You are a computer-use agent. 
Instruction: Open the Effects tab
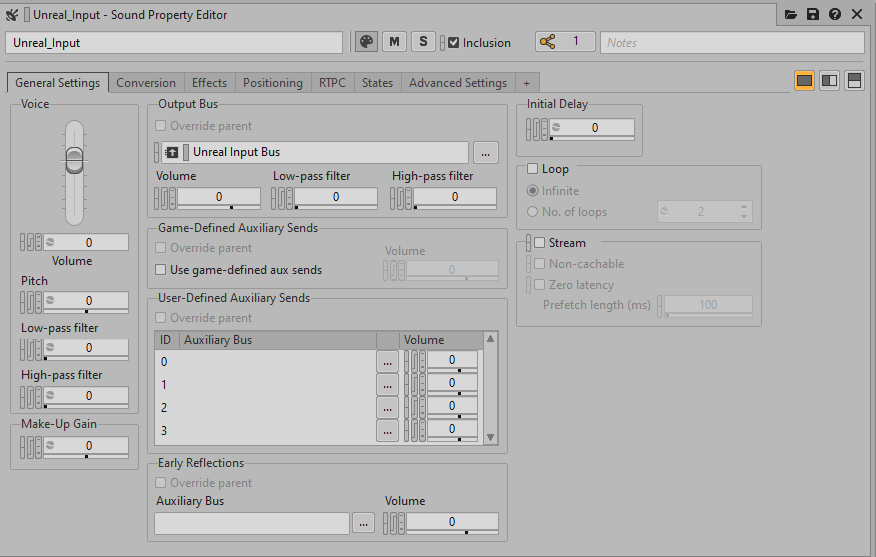click(209, 83)
